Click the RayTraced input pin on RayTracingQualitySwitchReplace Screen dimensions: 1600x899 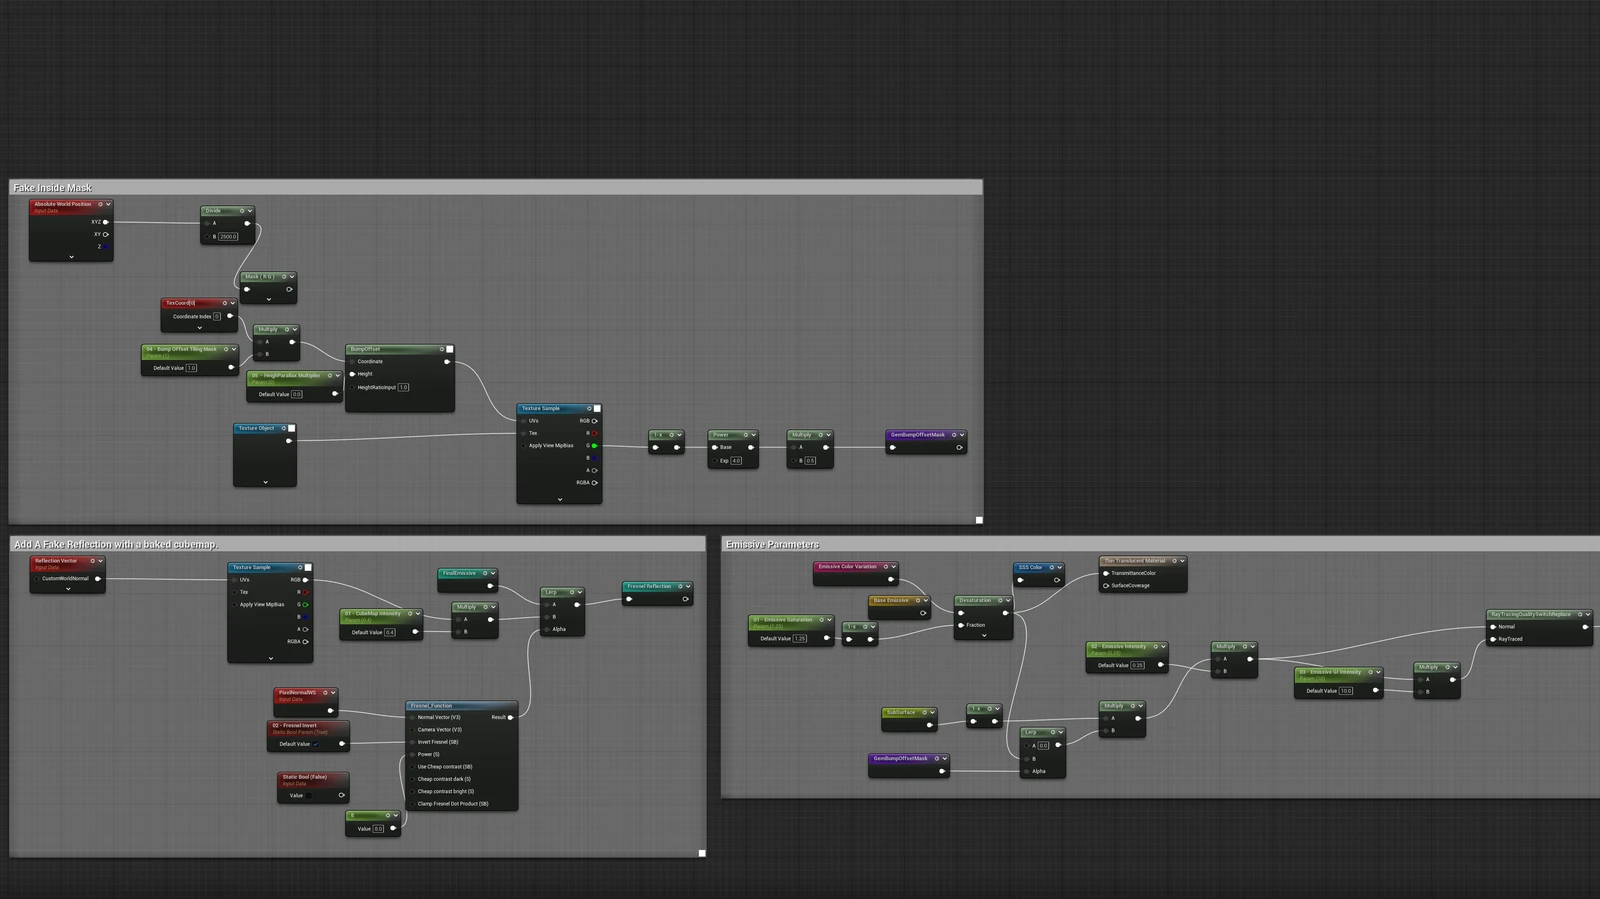click(x=1493, y=639)
